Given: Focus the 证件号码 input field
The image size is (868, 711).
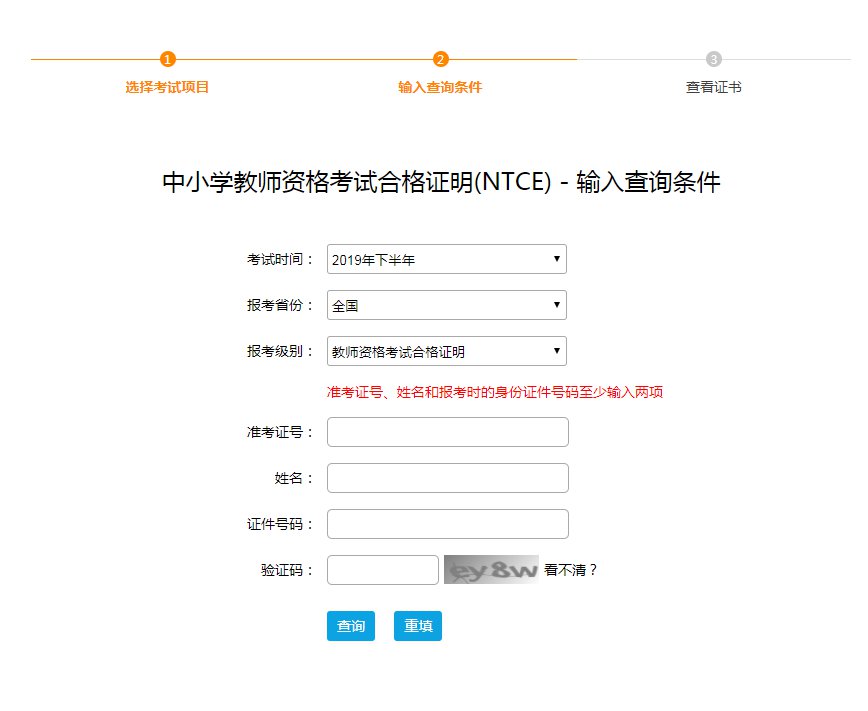Looking at the screenshot, I should [447, 524].
